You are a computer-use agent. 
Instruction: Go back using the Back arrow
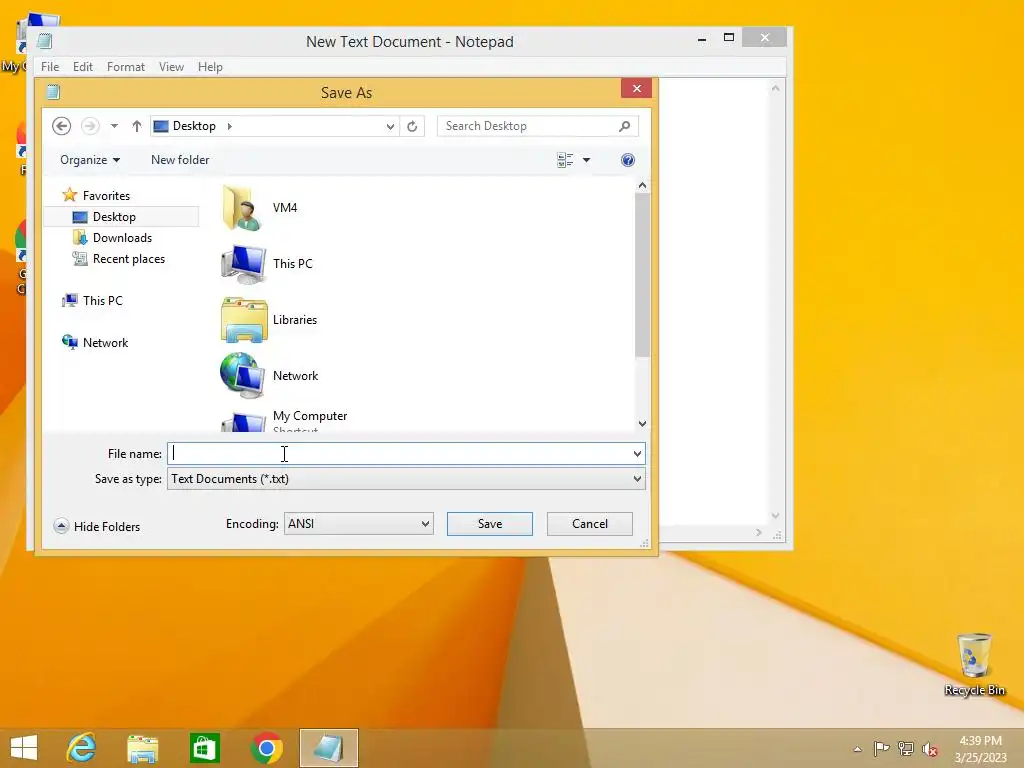(x=61, y=126)
